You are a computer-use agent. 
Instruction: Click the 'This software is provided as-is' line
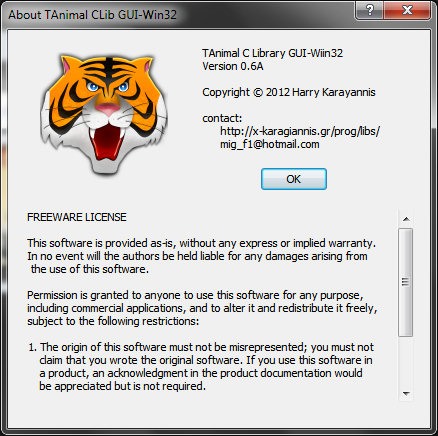(201, 243)
